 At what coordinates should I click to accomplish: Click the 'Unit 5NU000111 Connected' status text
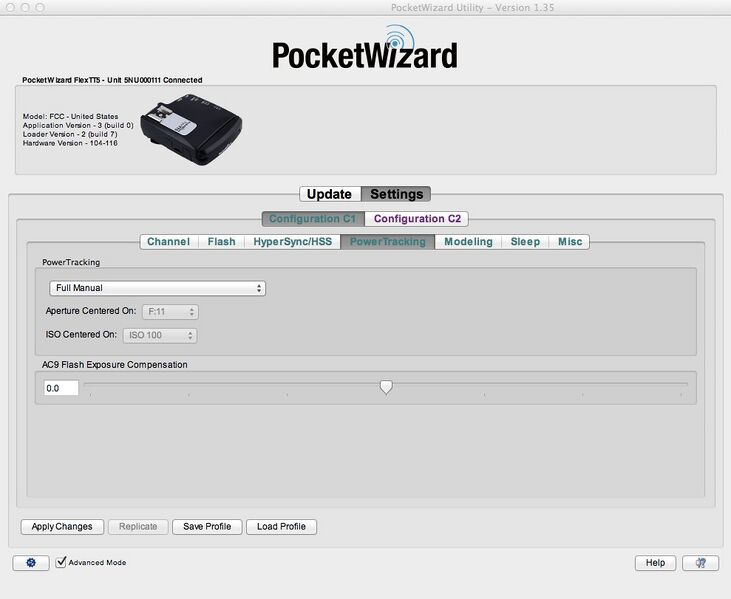pyautogui.click(x=155, y=80)
